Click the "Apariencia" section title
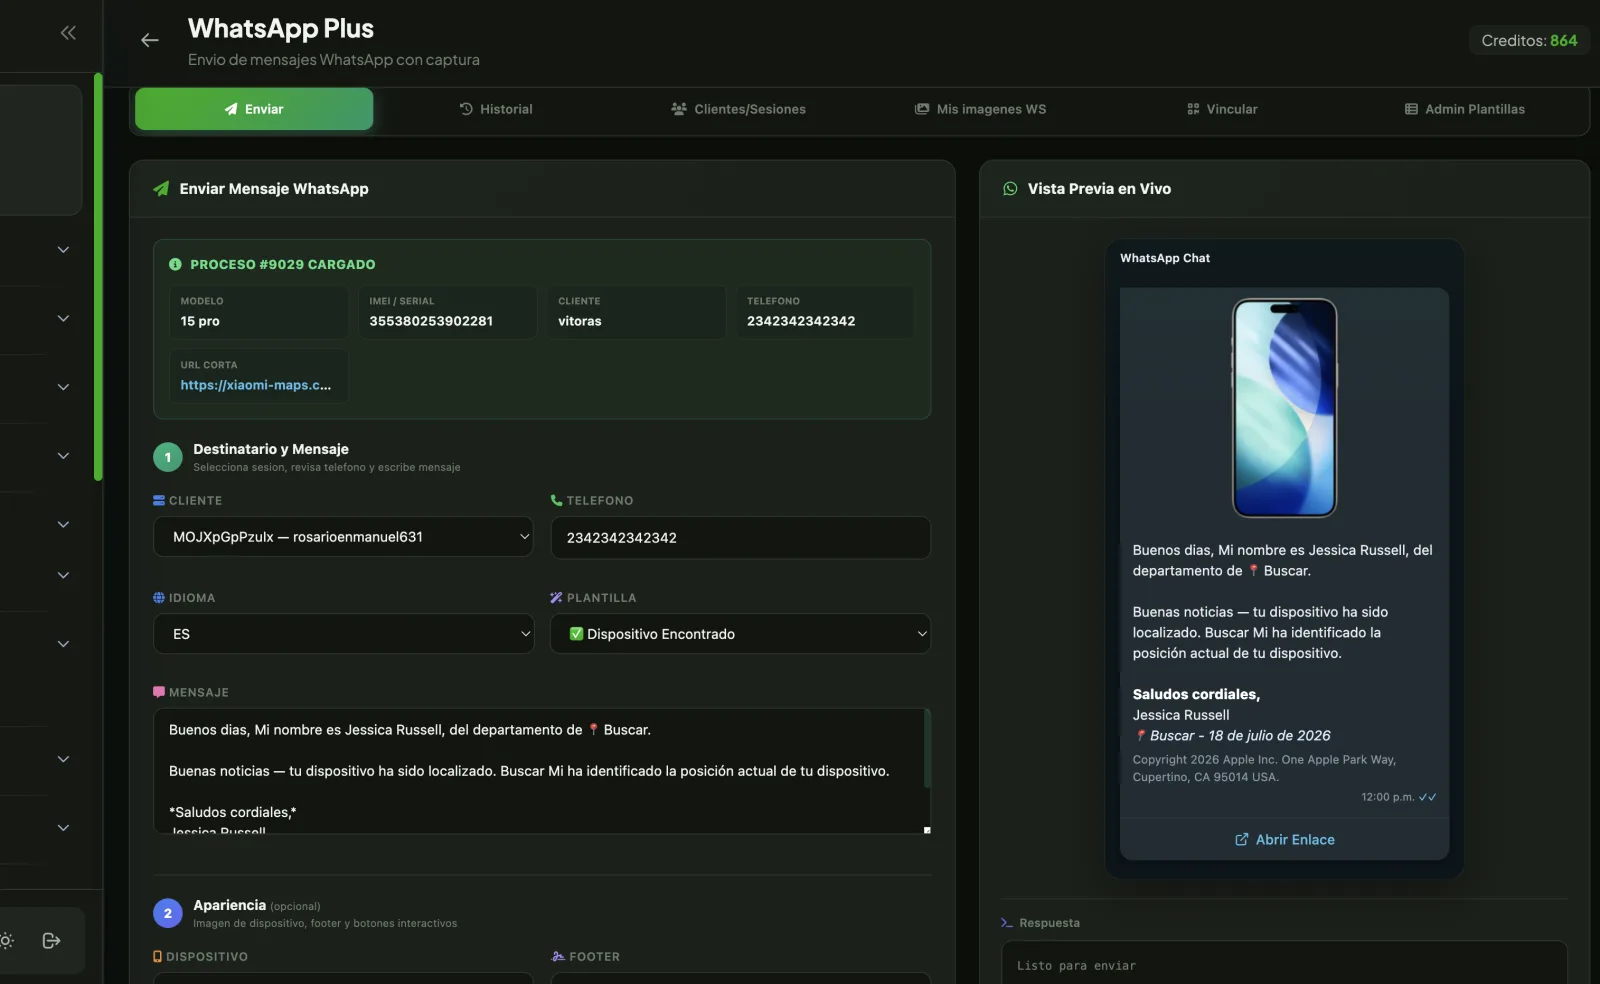 pyautogui.click(x=230, y=905)
